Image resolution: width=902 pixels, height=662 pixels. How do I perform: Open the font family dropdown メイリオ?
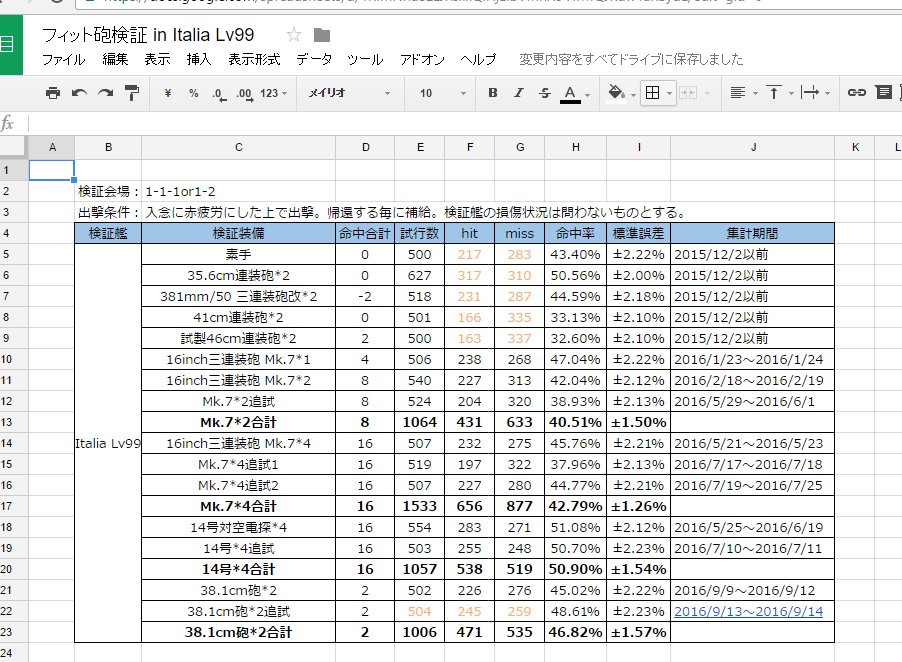(349, 93)
